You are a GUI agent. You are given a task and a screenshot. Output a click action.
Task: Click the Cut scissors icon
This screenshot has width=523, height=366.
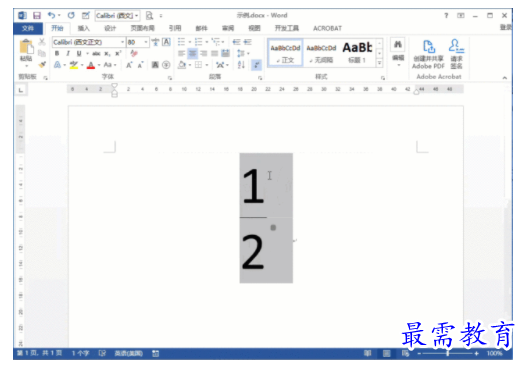pyautogui.click(x=42, y=42)
